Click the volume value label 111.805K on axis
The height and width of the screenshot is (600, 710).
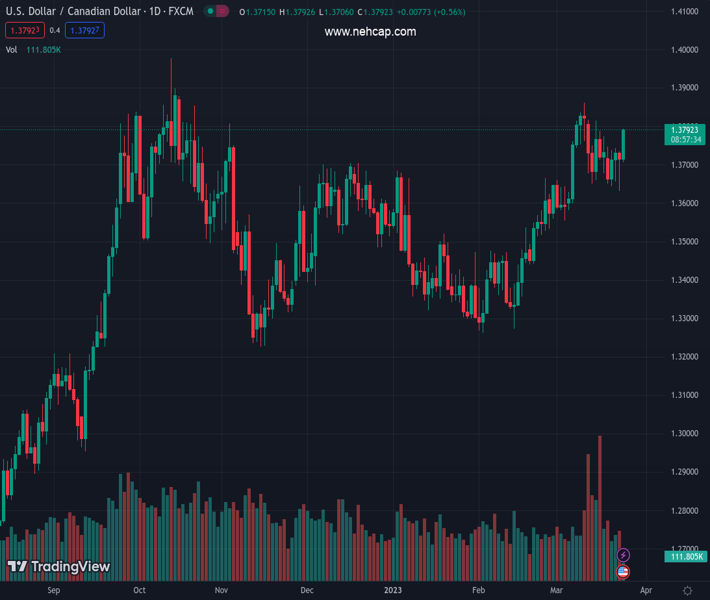pyautogui.click(x=685, y=556)
